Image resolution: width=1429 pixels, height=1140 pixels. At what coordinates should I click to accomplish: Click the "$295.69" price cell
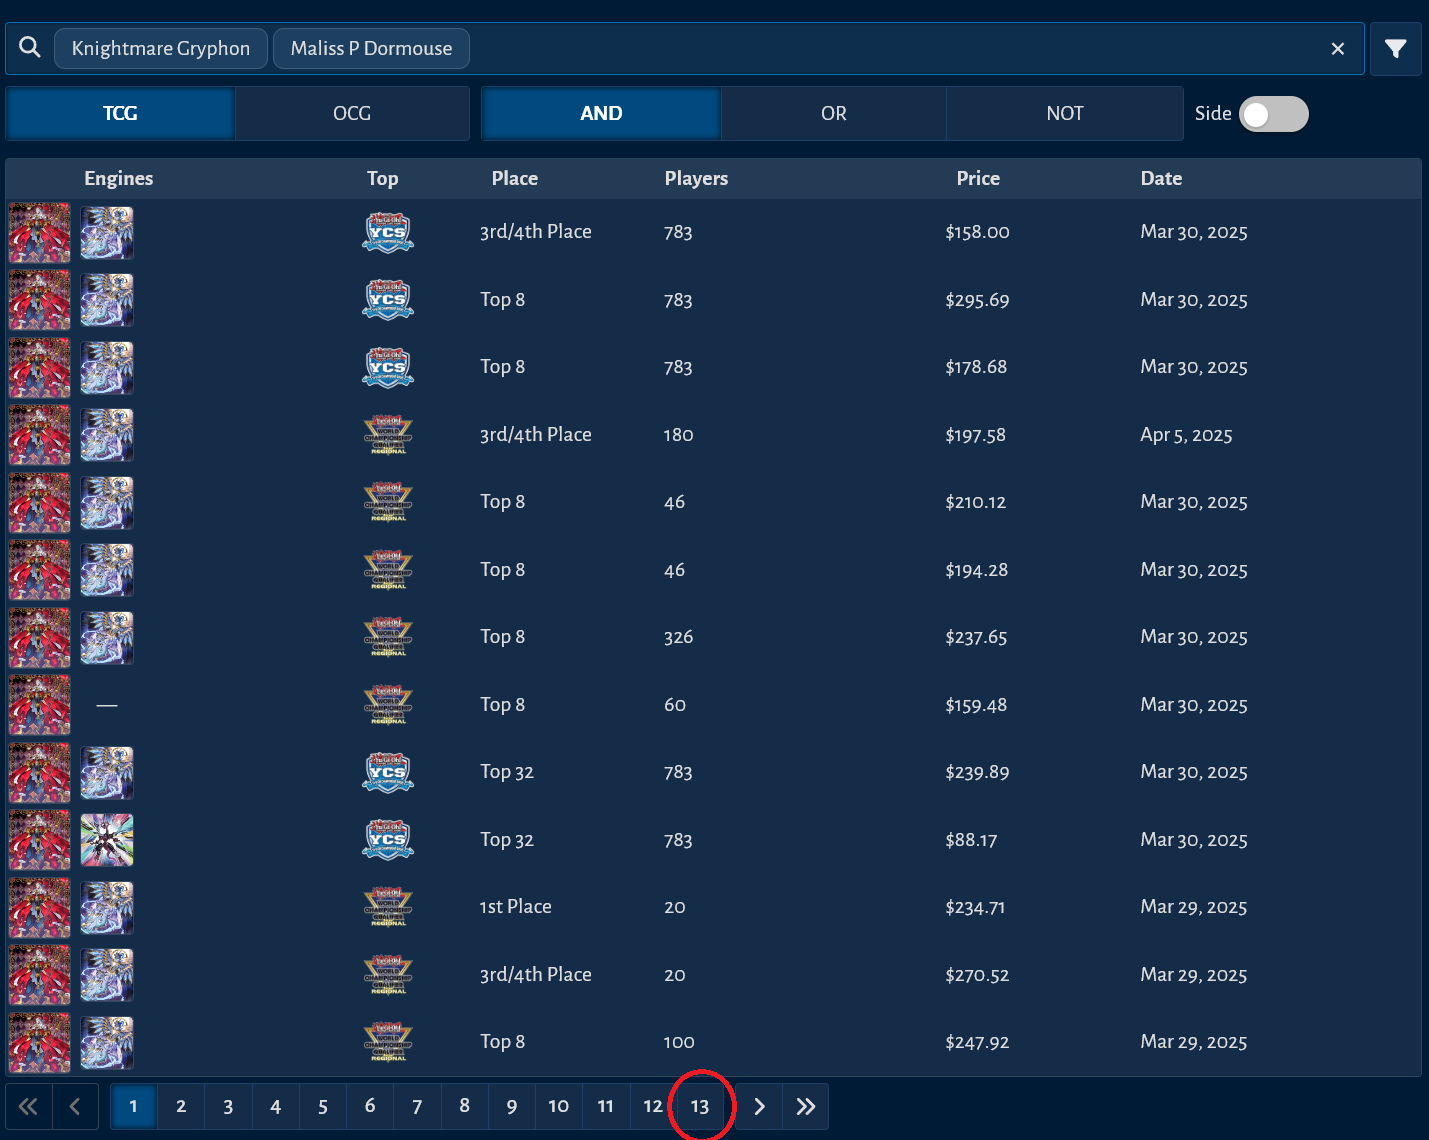pyautogui.click(x=977, y=300)
